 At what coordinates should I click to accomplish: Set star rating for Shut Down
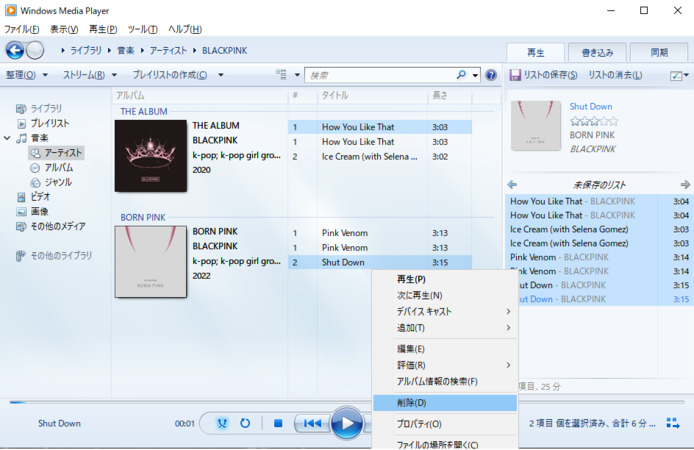pyautogui.click(x=594, y=121)
